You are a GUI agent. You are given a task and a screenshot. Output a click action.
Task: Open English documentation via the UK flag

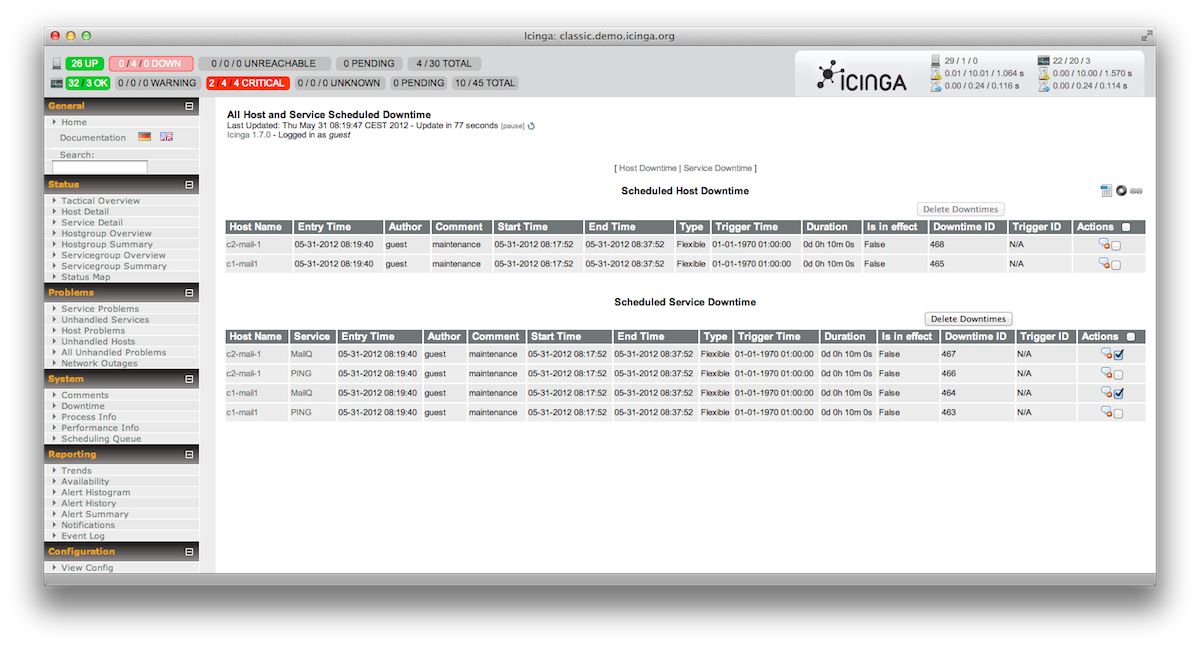pos(166,137)
